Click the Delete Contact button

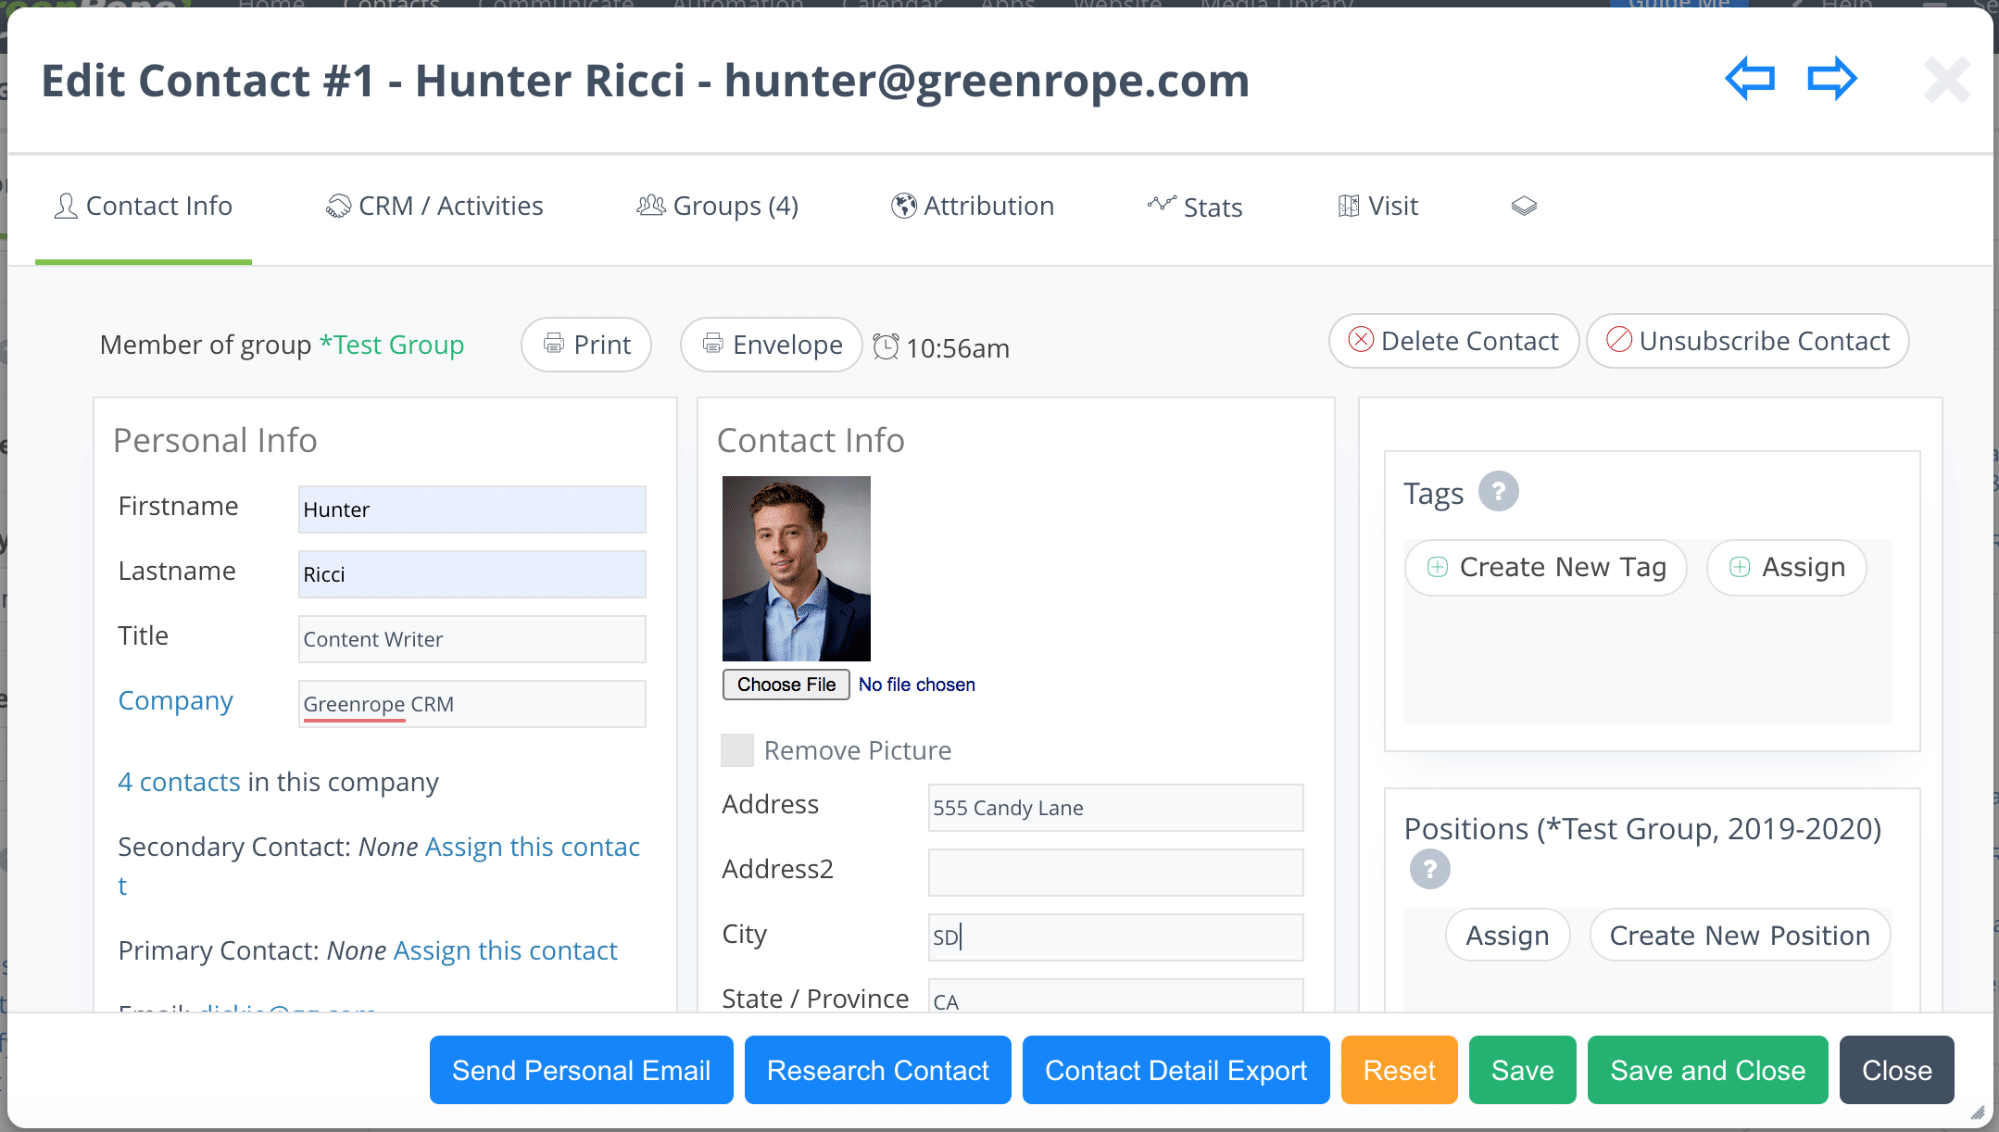[x=1453, y=341]
